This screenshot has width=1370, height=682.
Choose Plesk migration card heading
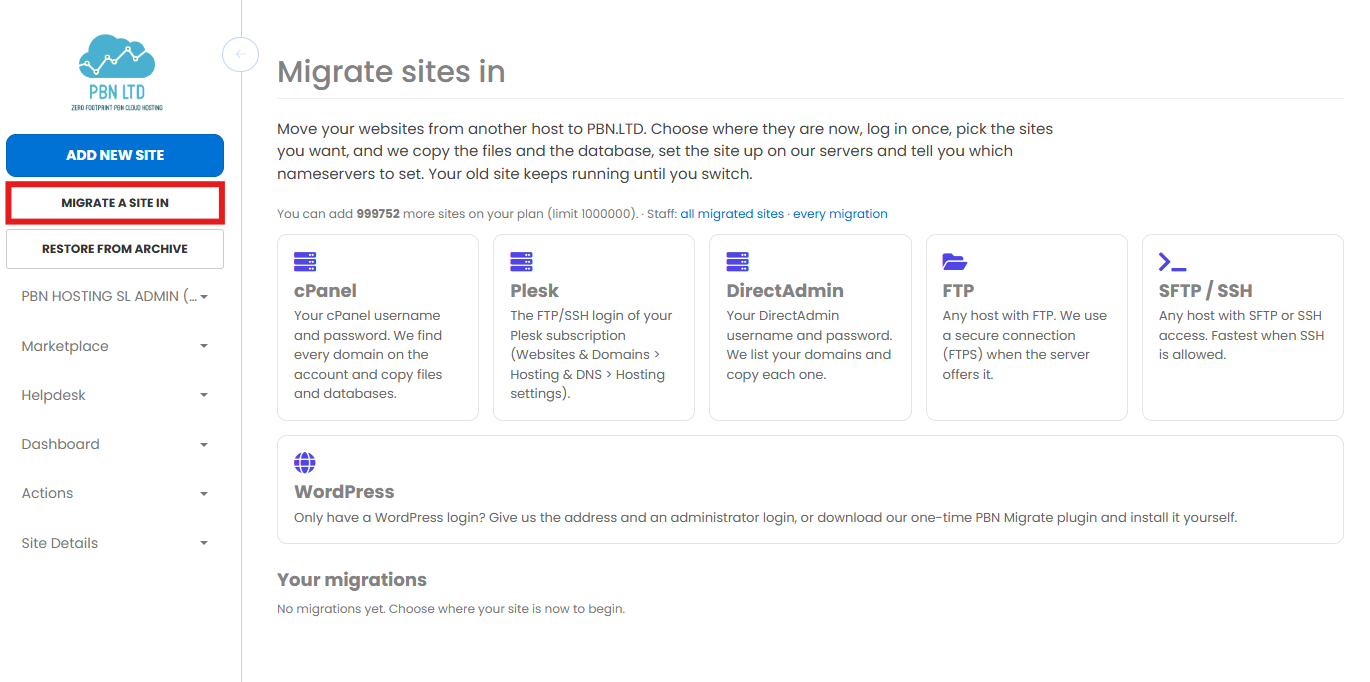tap(535, 291)
